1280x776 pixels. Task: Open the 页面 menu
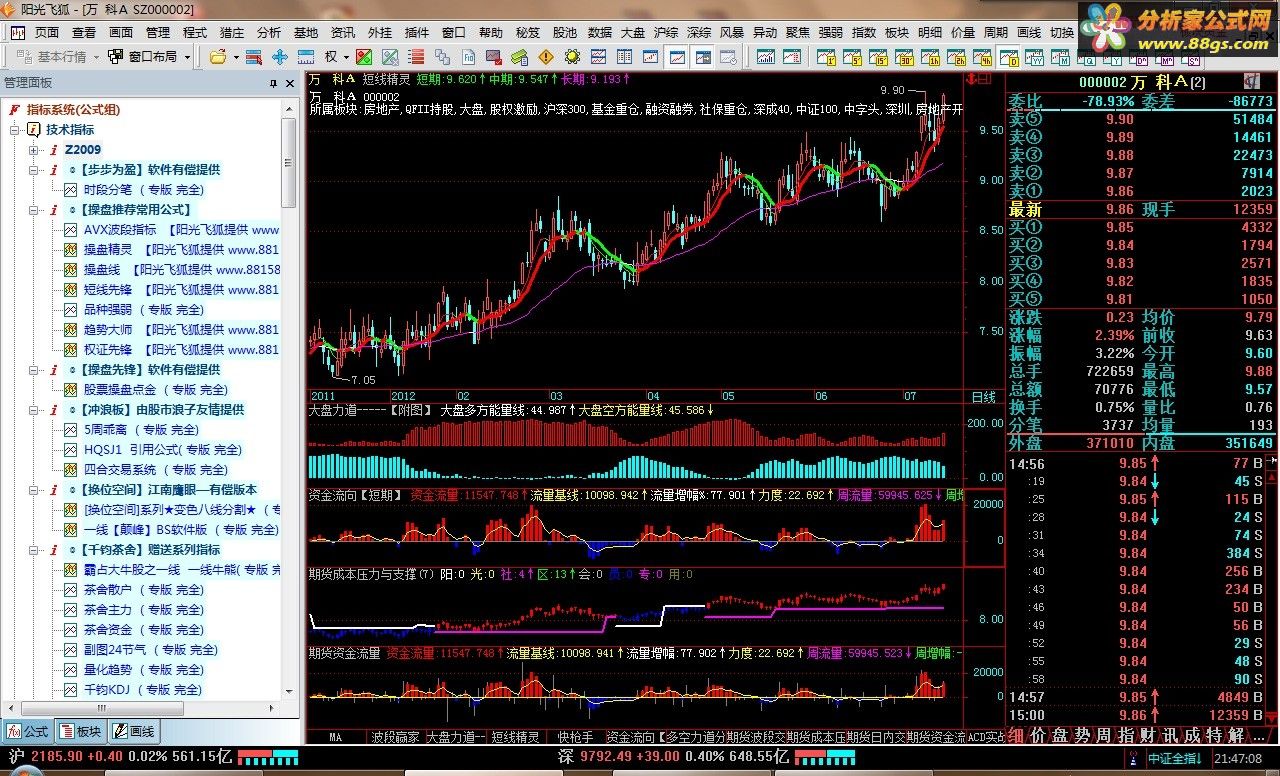47,32
